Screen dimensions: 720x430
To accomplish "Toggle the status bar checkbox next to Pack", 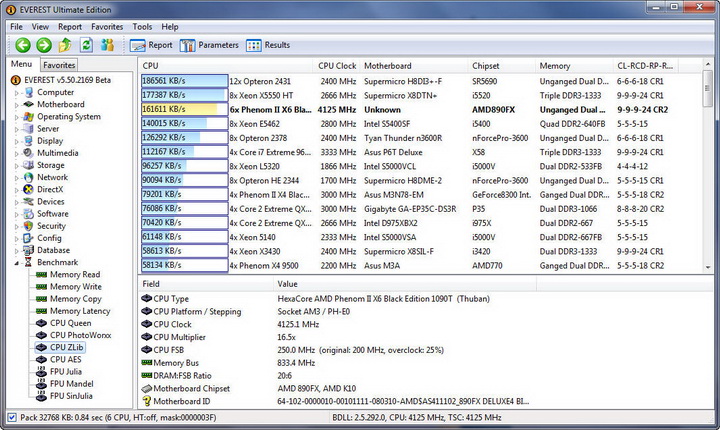I will [12, 418].
